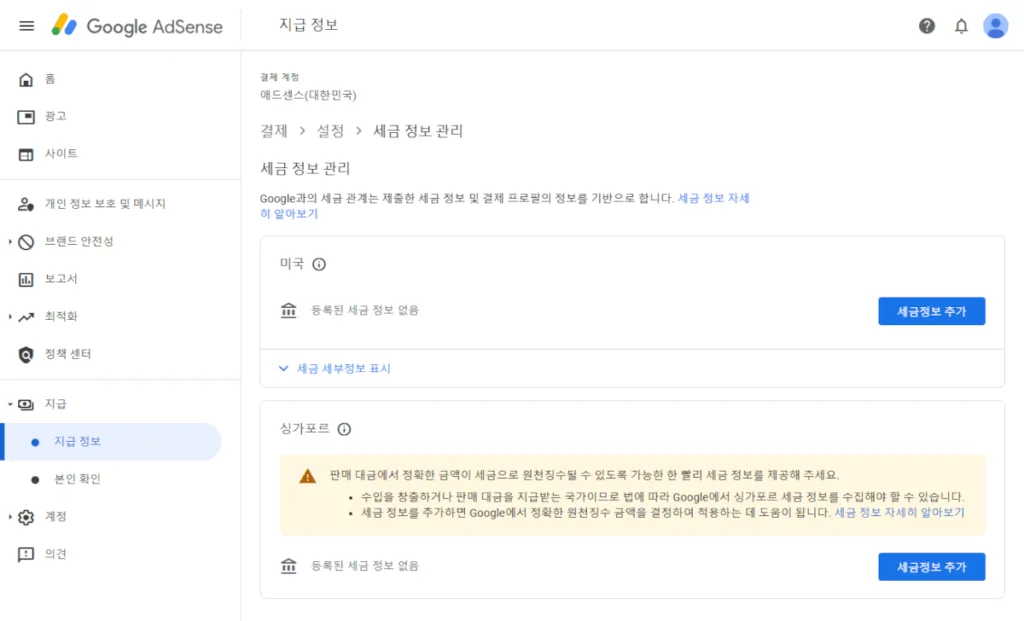Screen dimensions: 1024x621
Task: Click 설정 in the breadcrumb
Action: tap(330, 131)
